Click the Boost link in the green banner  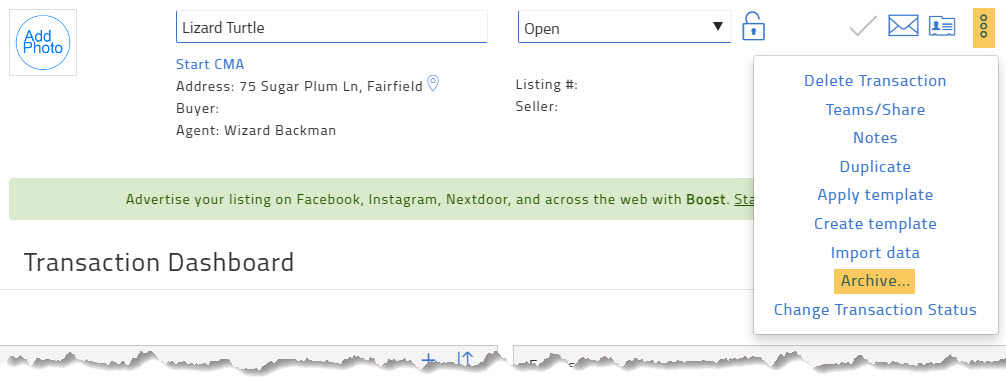click(x=706, y=199)
